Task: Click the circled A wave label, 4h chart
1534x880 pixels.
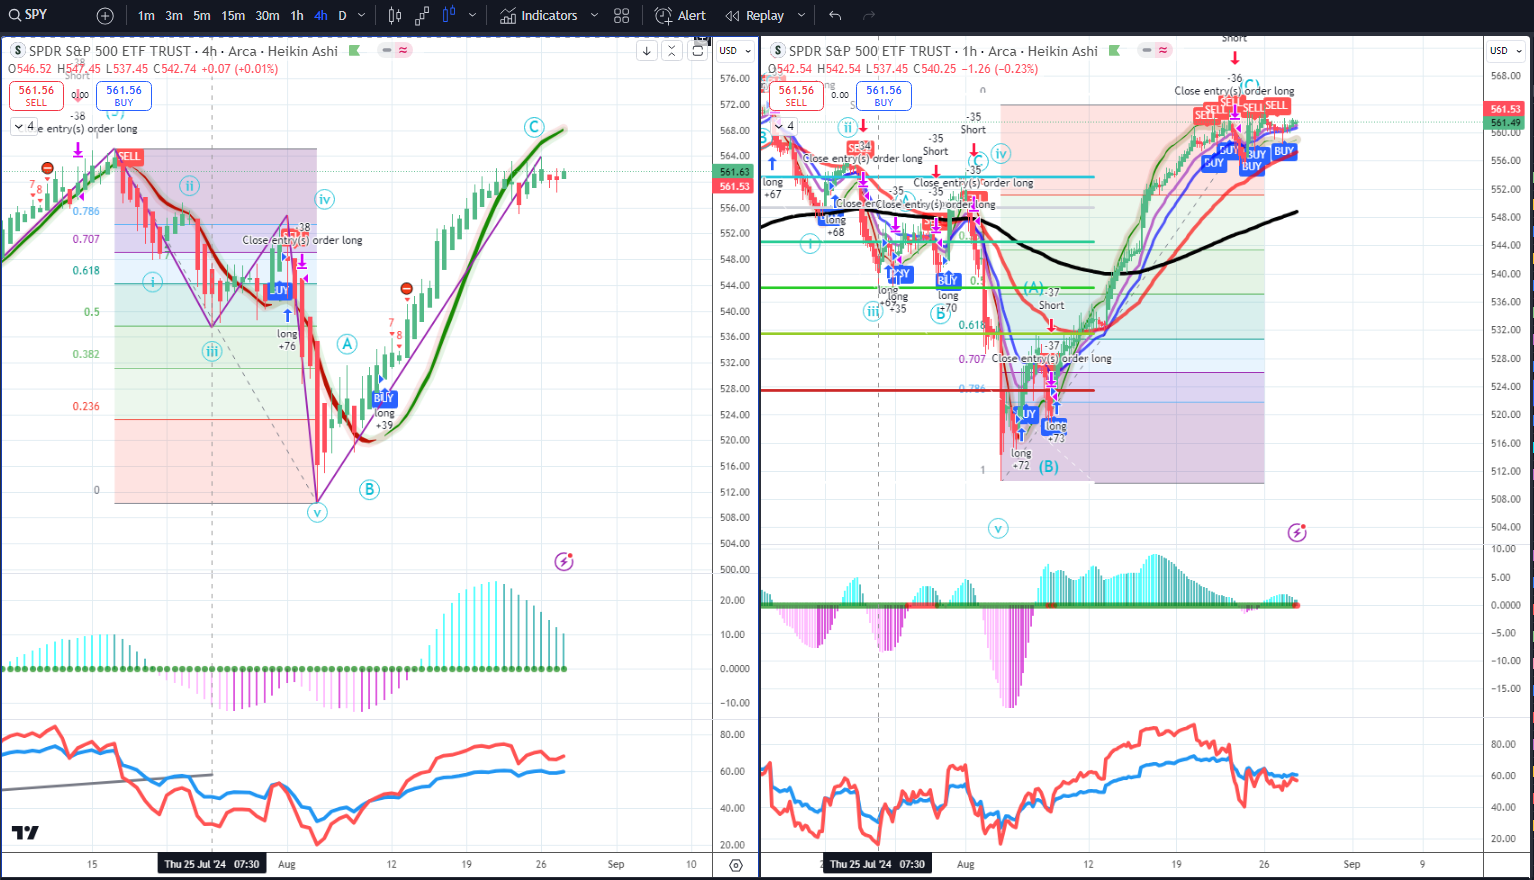Action: click(x=347, y=344)
